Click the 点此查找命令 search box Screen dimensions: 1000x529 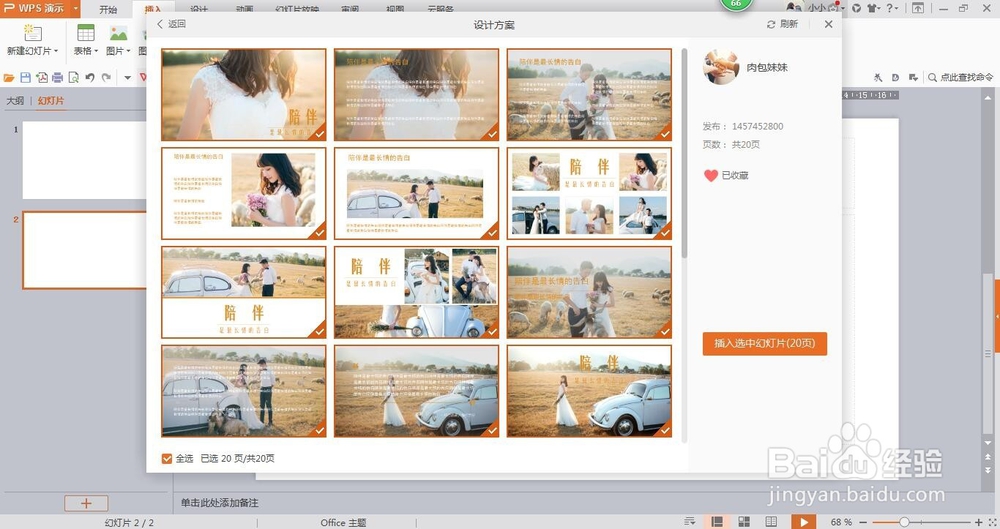961,77
